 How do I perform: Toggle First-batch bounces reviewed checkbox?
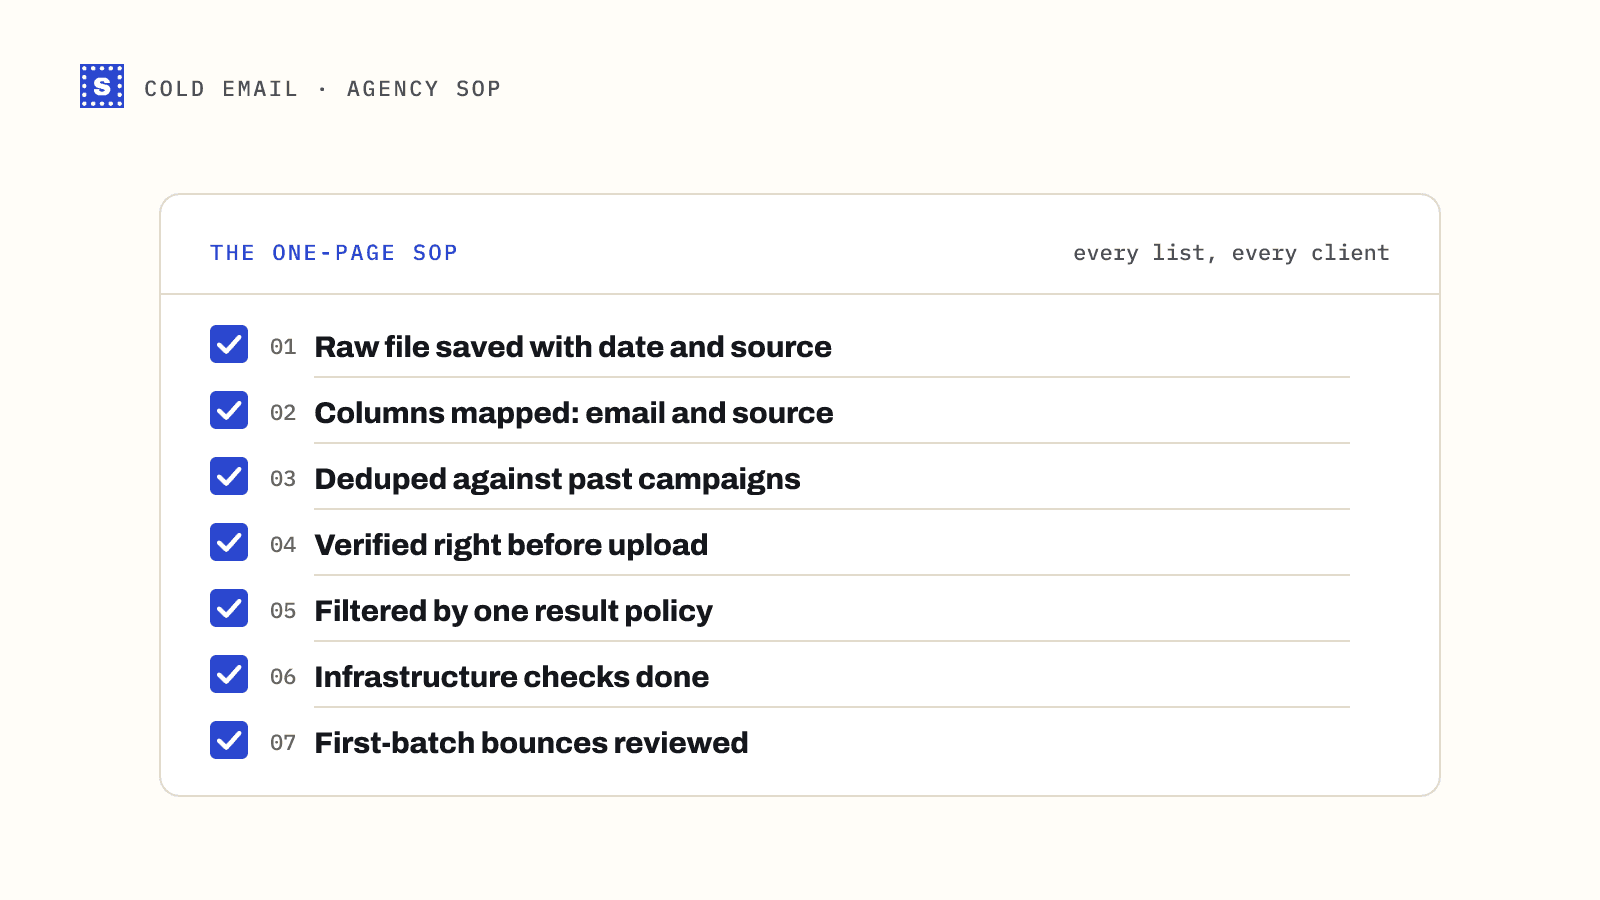pos(229,740)
